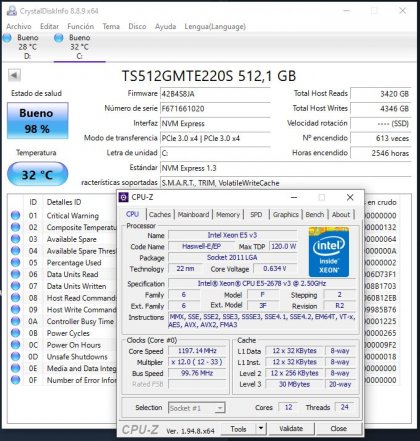Switch to the Bench tab
The image size is (420, 441).
pyautogui.click(x=315, y=214)
